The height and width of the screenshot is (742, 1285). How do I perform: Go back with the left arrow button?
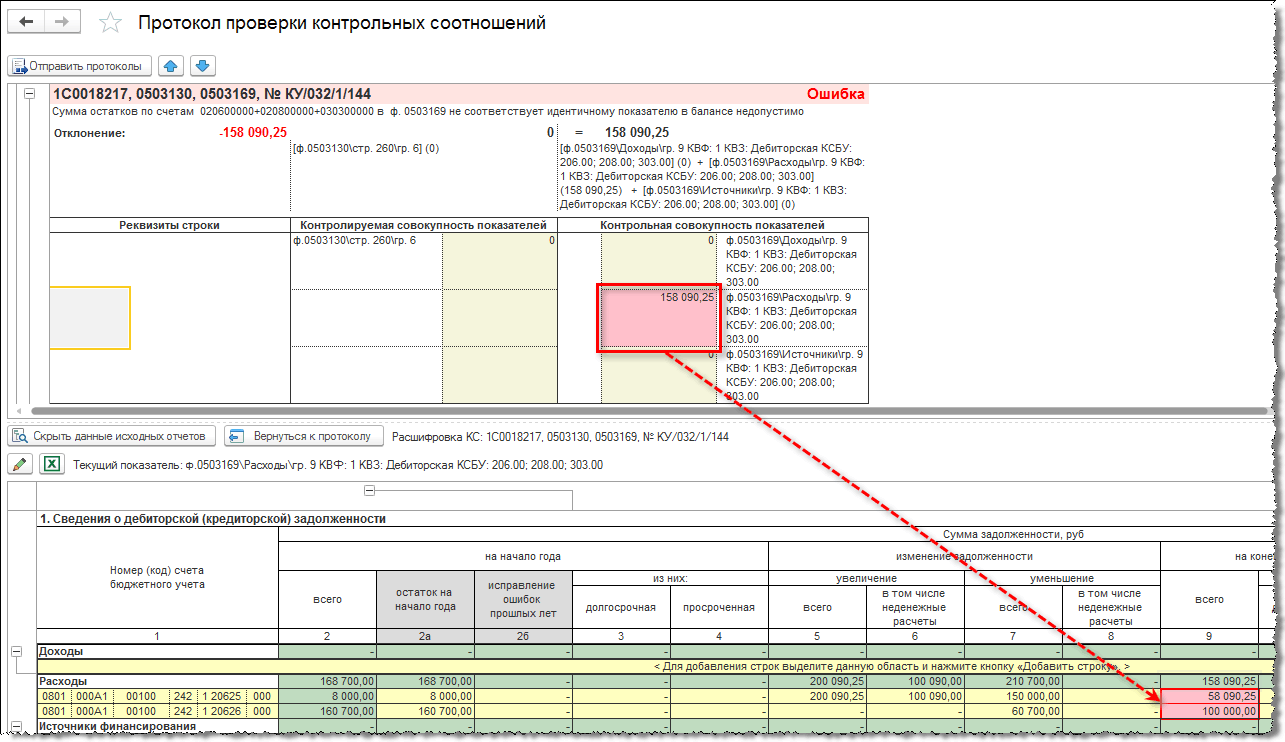pyautogui.click(x=27, y=22)
